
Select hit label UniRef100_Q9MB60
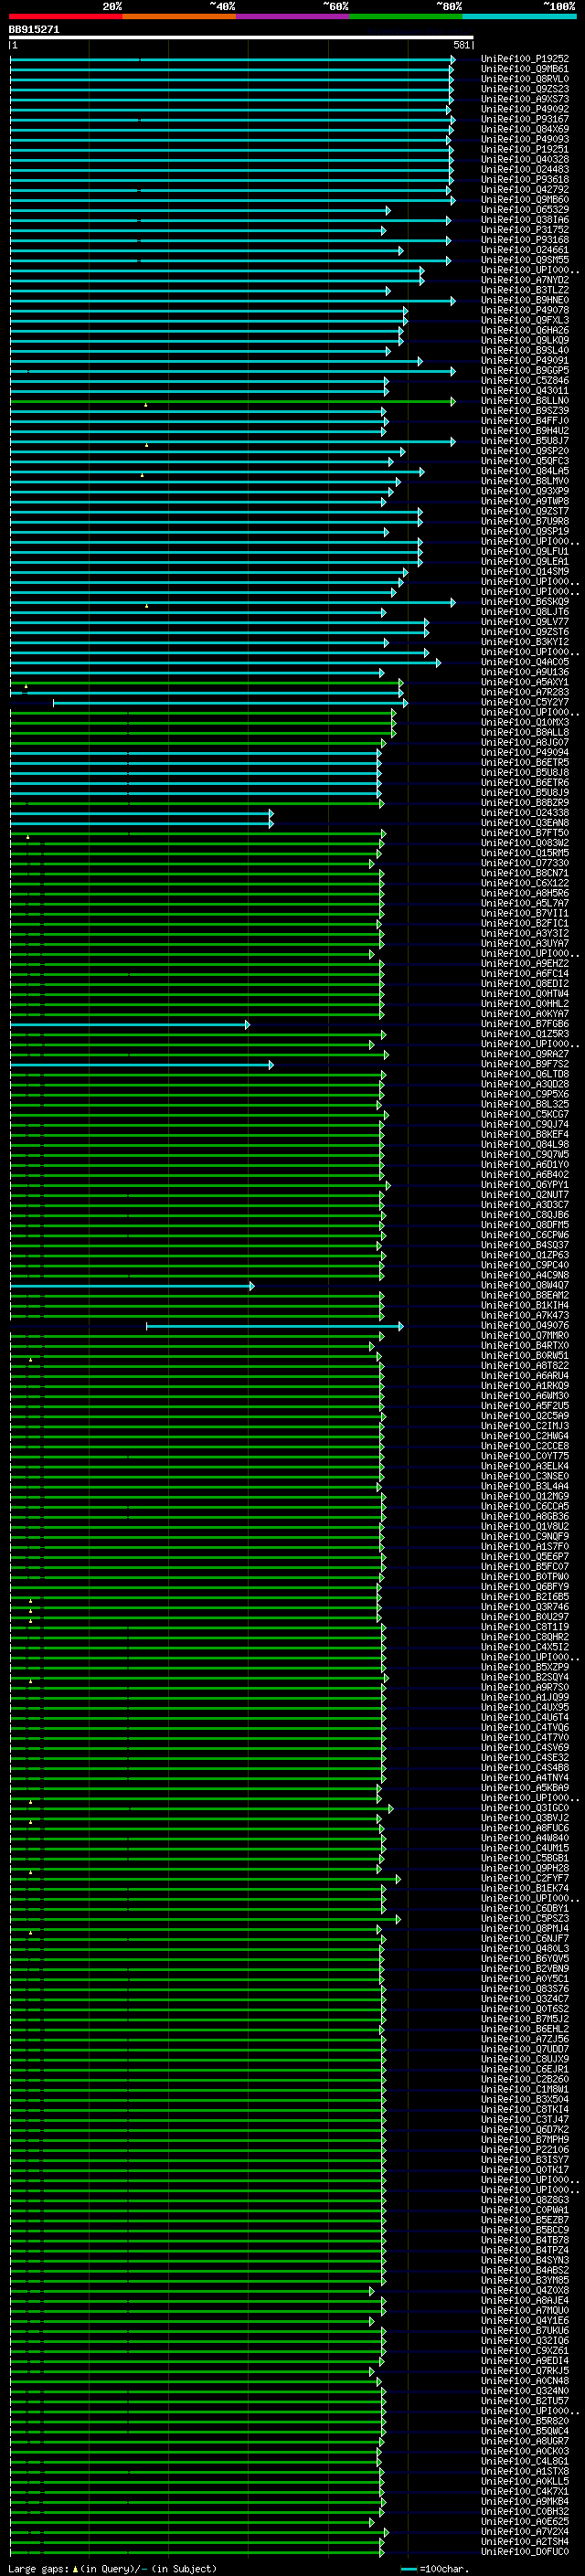[525, 199]
